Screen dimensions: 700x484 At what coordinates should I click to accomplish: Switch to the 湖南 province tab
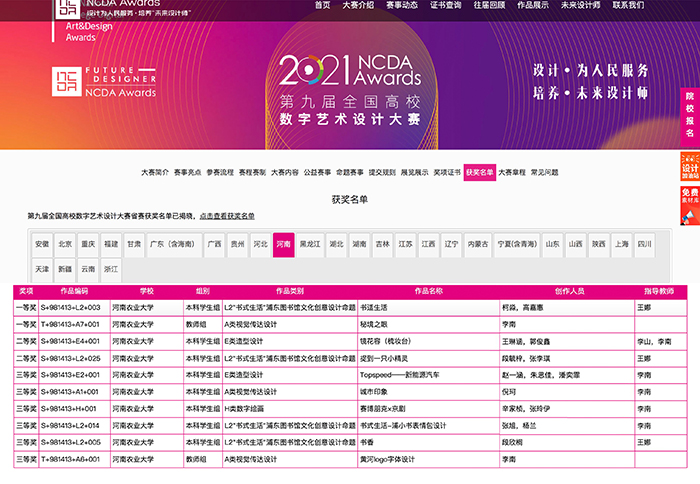click(360, 244)
